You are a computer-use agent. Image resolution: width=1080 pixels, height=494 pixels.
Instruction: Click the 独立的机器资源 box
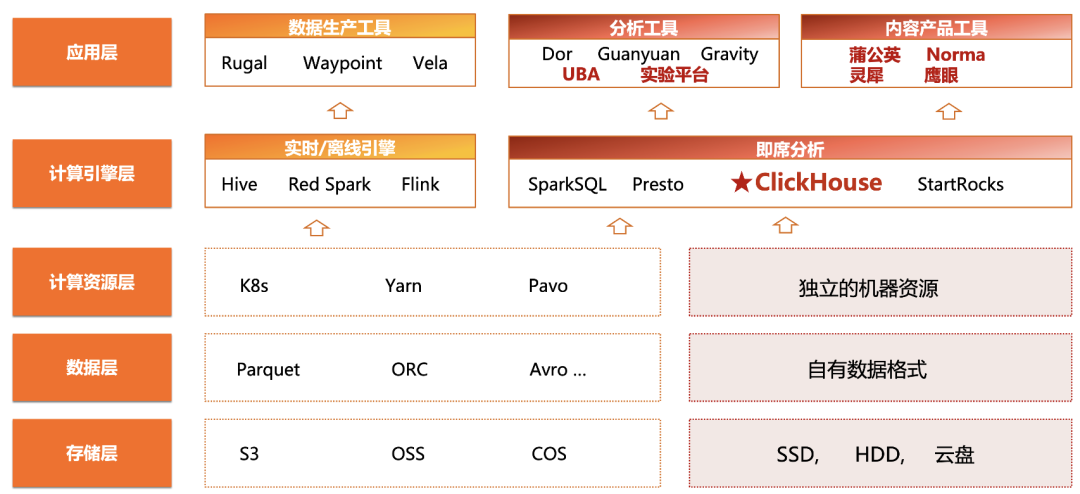[884, 282]
